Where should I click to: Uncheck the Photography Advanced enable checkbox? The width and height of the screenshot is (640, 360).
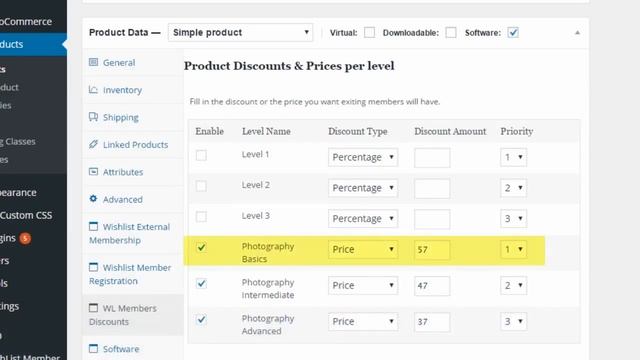click(x=201, y=319)
